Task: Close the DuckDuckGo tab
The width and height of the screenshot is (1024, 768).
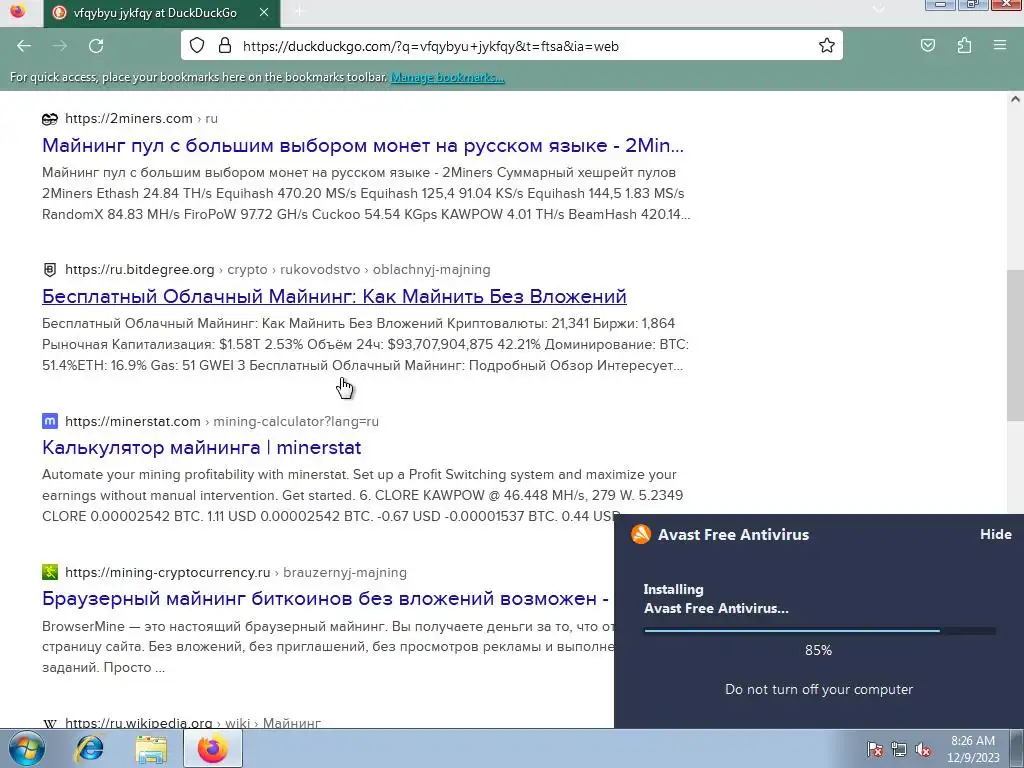Action: (264, 12)
